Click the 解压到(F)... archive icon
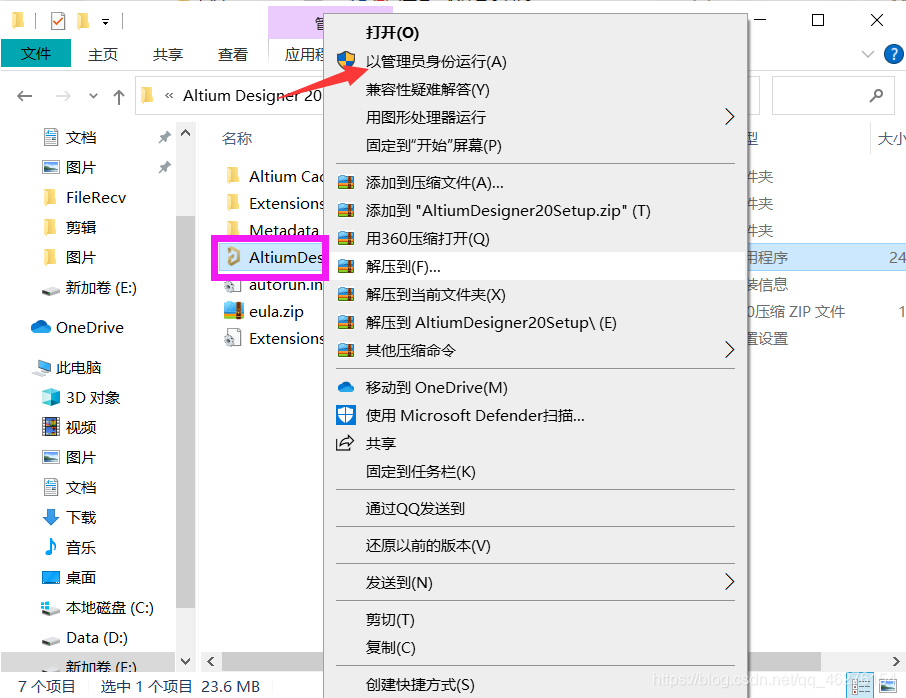 (346, 267)
